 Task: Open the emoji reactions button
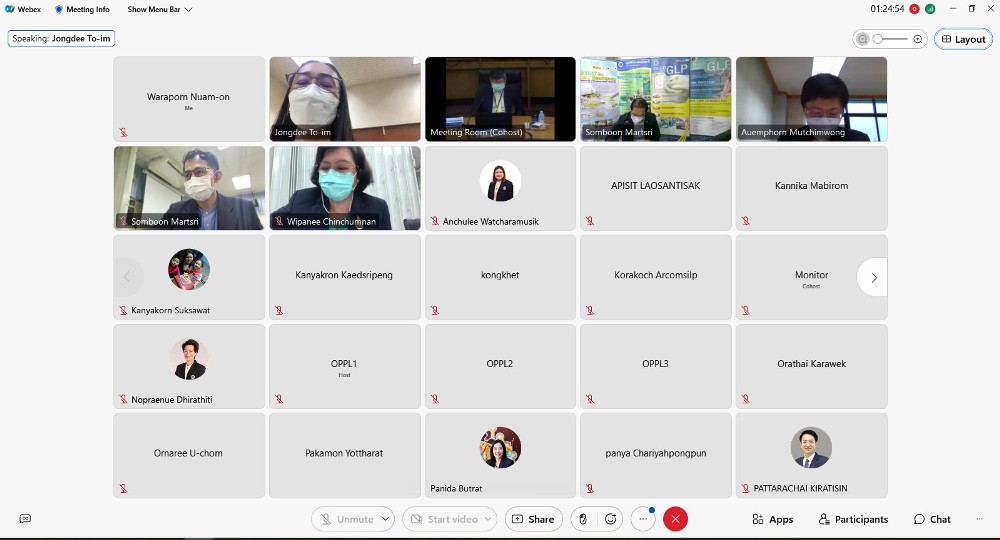click(x=611, y=519)
